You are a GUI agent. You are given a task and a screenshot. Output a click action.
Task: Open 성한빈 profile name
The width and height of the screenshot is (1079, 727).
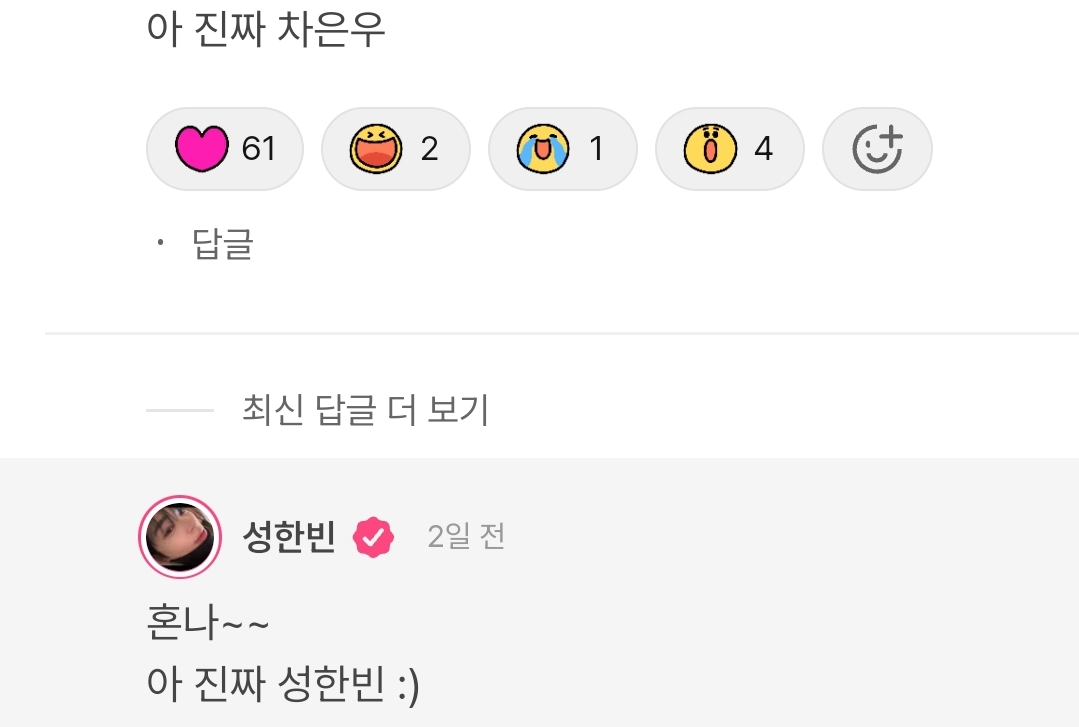pyautogui.click(x=289, y=537)
